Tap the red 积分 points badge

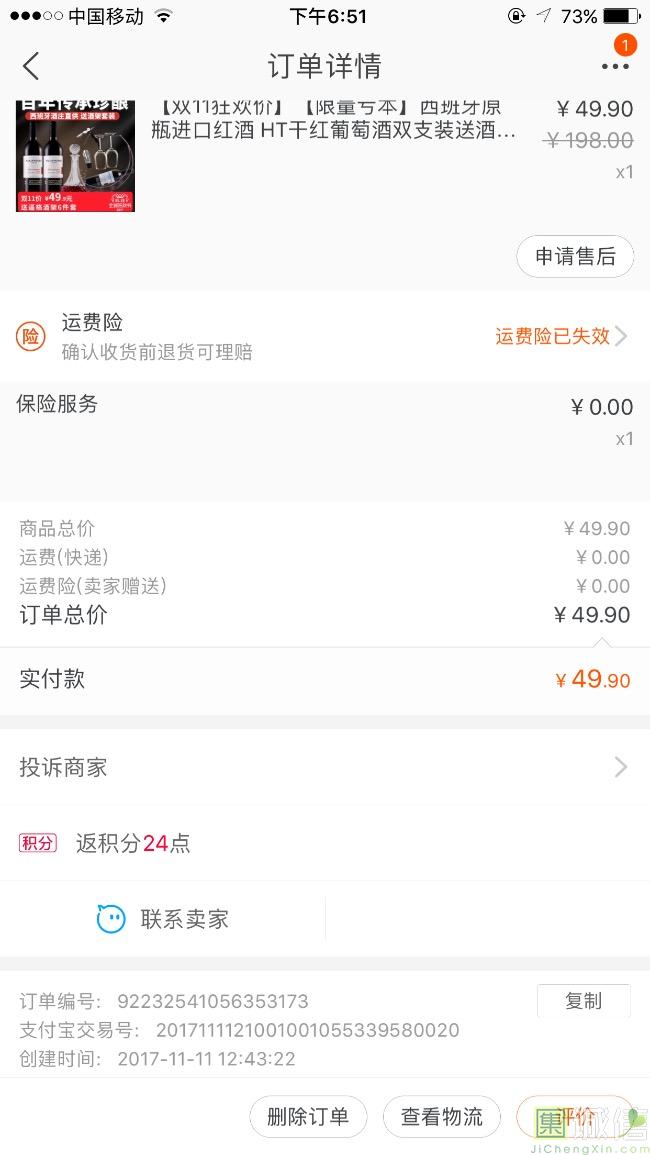pos(38,843)
